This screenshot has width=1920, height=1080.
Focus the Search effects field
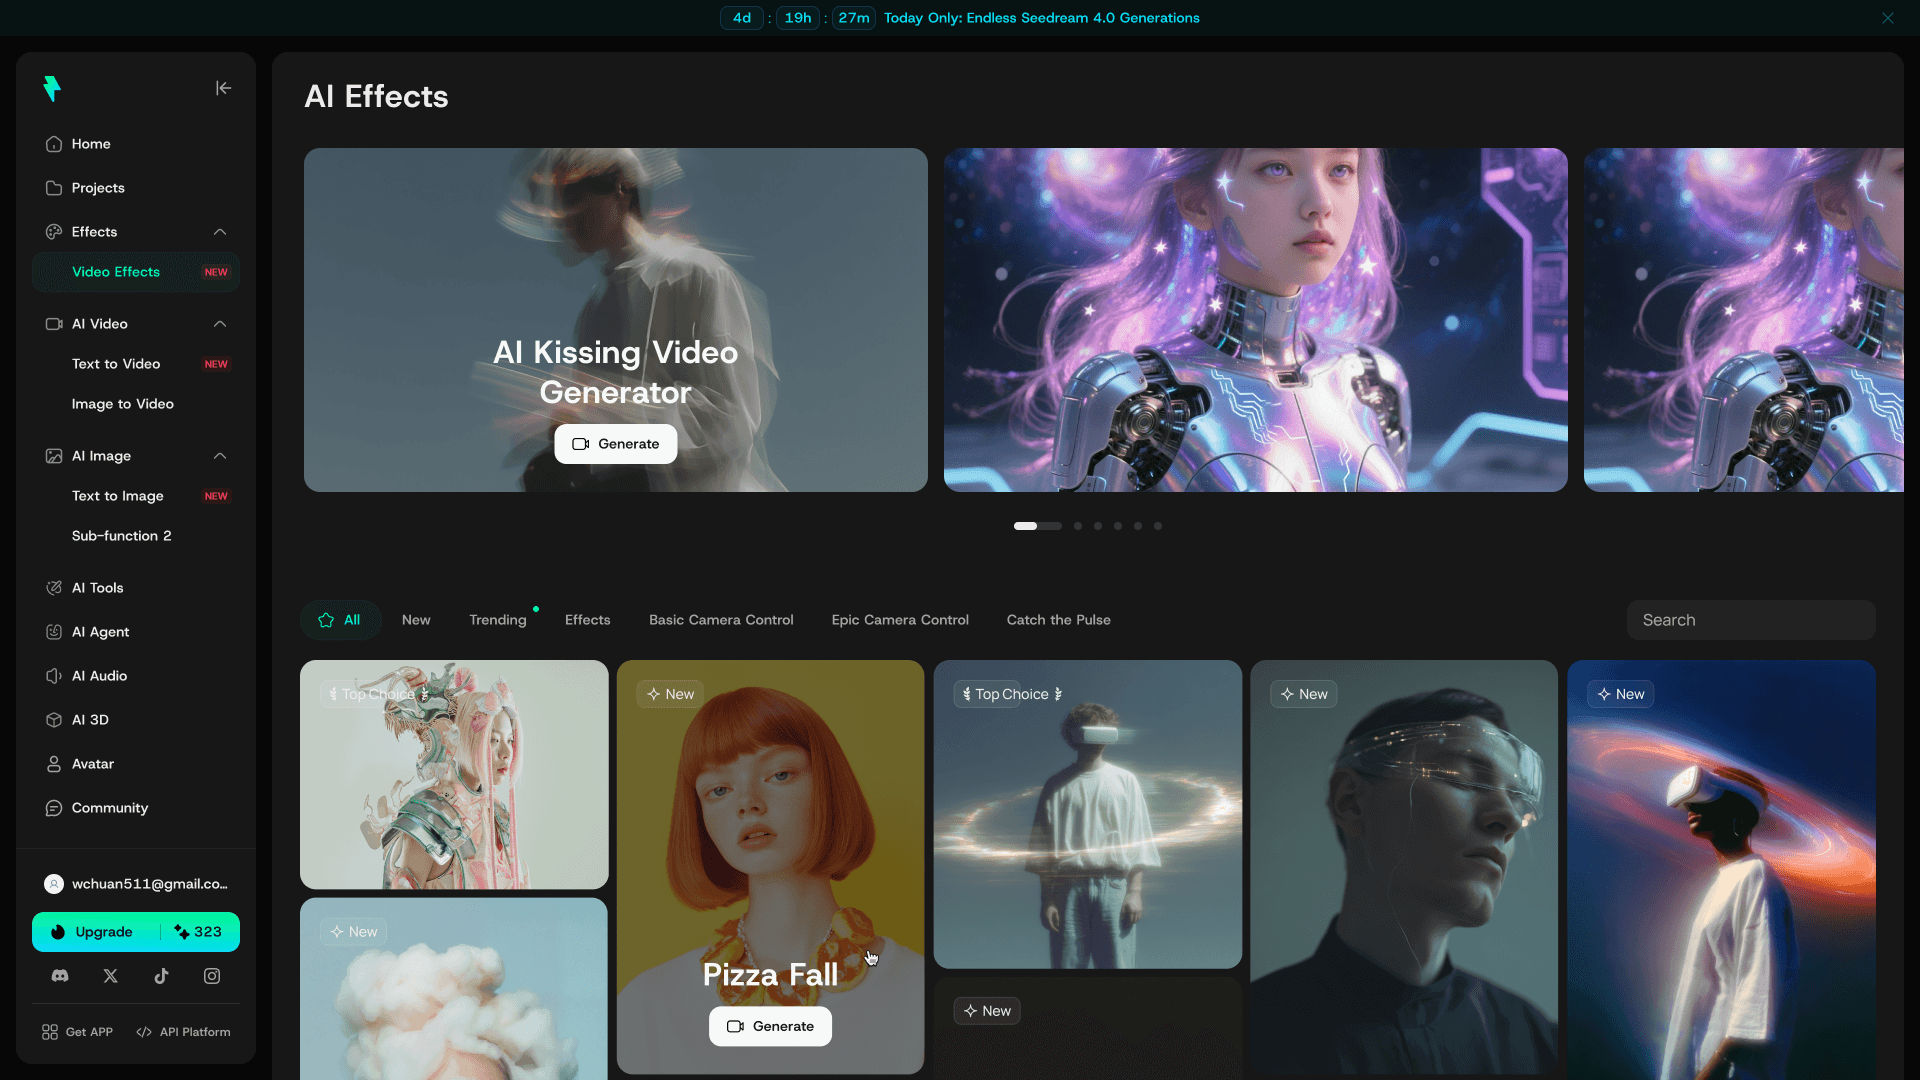tap(1750, 620)
